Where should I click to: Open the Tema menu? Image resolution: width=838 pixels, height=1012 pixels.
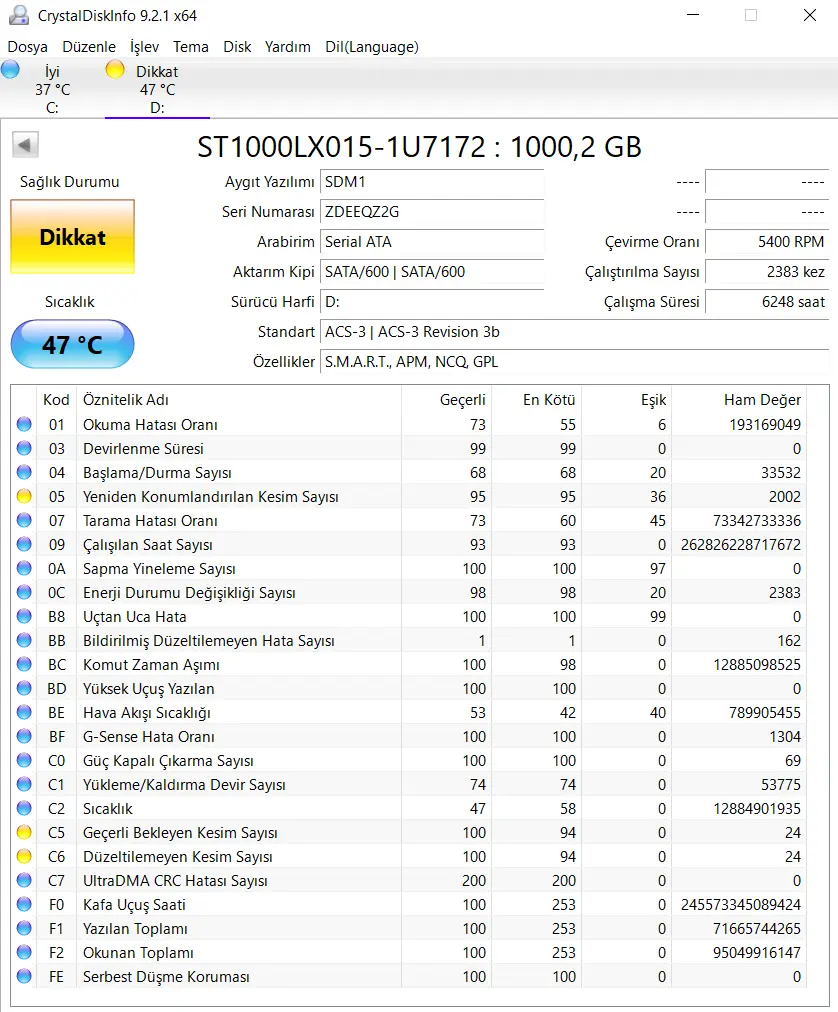pyautogui.click(x=190, y=47)
